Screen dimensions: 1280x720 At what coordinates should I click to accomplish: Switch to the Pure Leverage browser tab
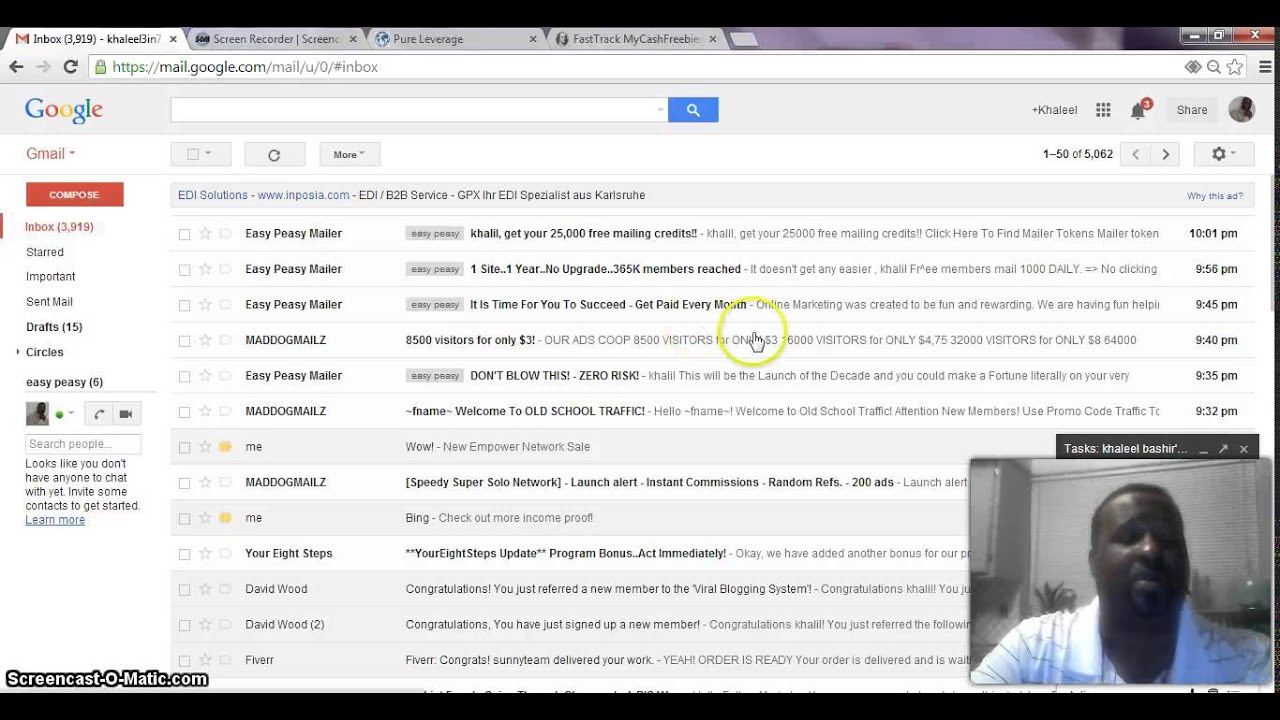(x=455, y=39)
